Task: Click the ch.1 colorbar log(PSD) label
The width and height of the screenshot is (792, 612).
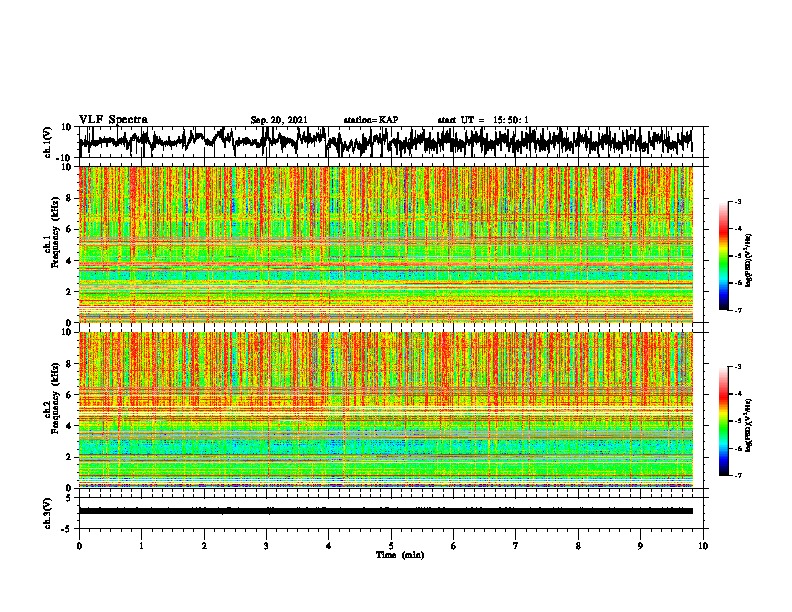Action: point(748,261)
